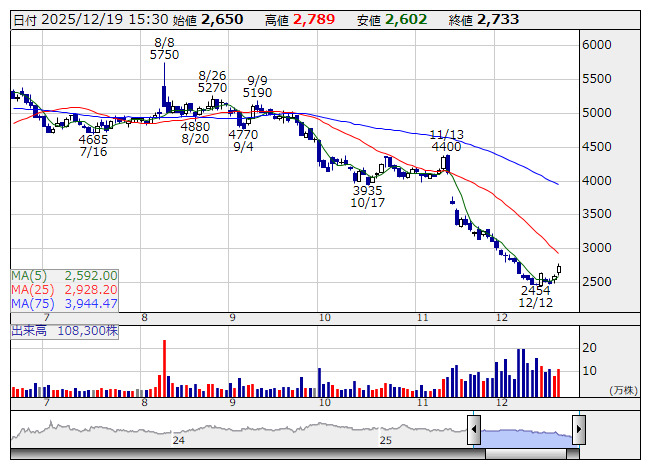Click the MA(75) 3,944.47 legend entry

tap(65, 304)
